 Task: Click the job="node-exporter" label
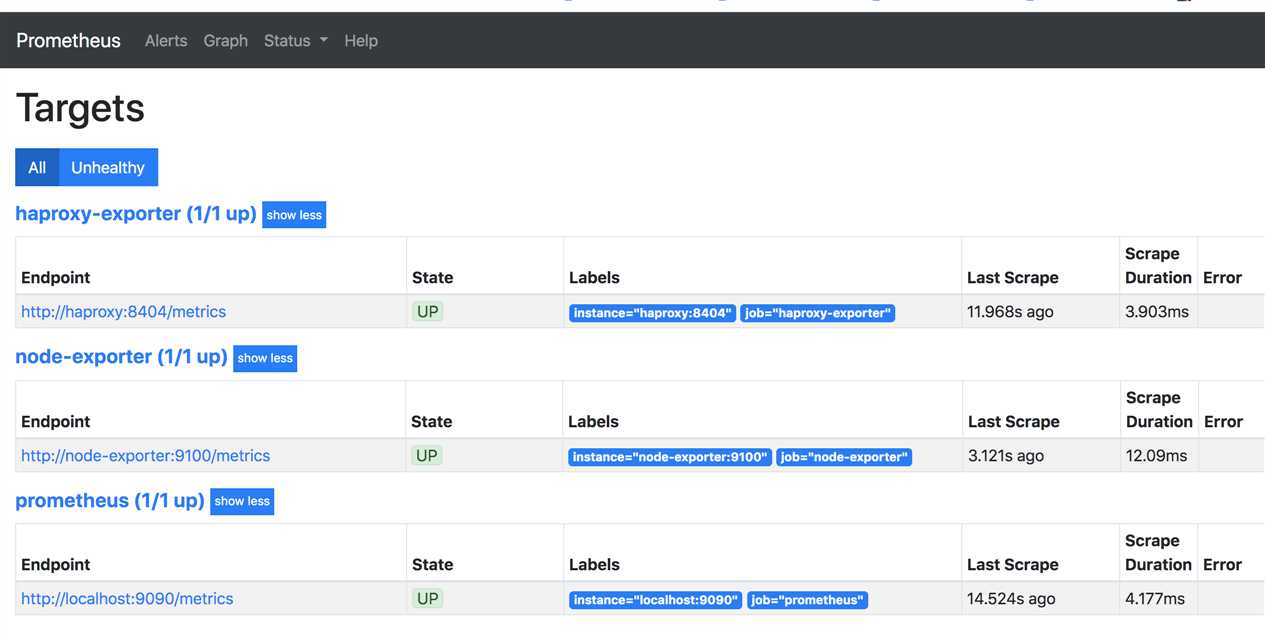(844, 457)
